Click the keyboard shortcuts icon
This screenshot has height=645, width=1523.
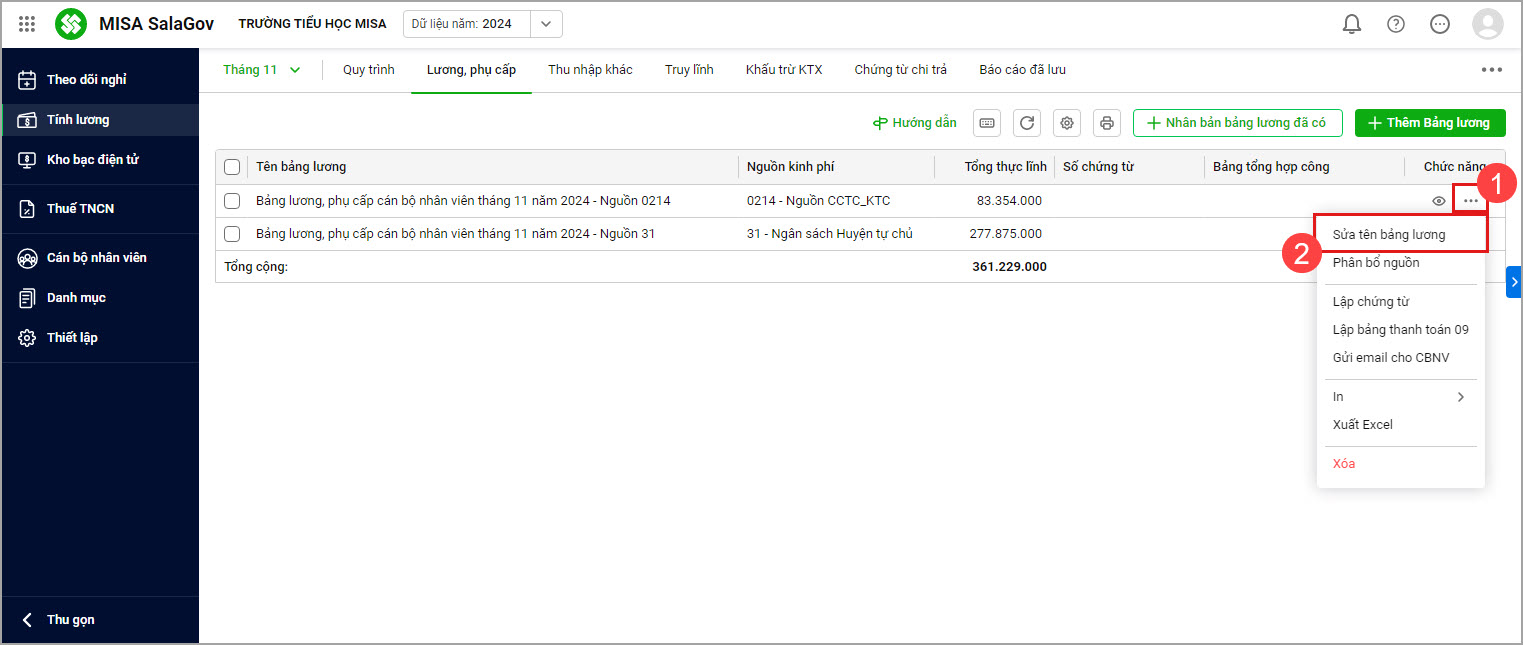point(987,123)
